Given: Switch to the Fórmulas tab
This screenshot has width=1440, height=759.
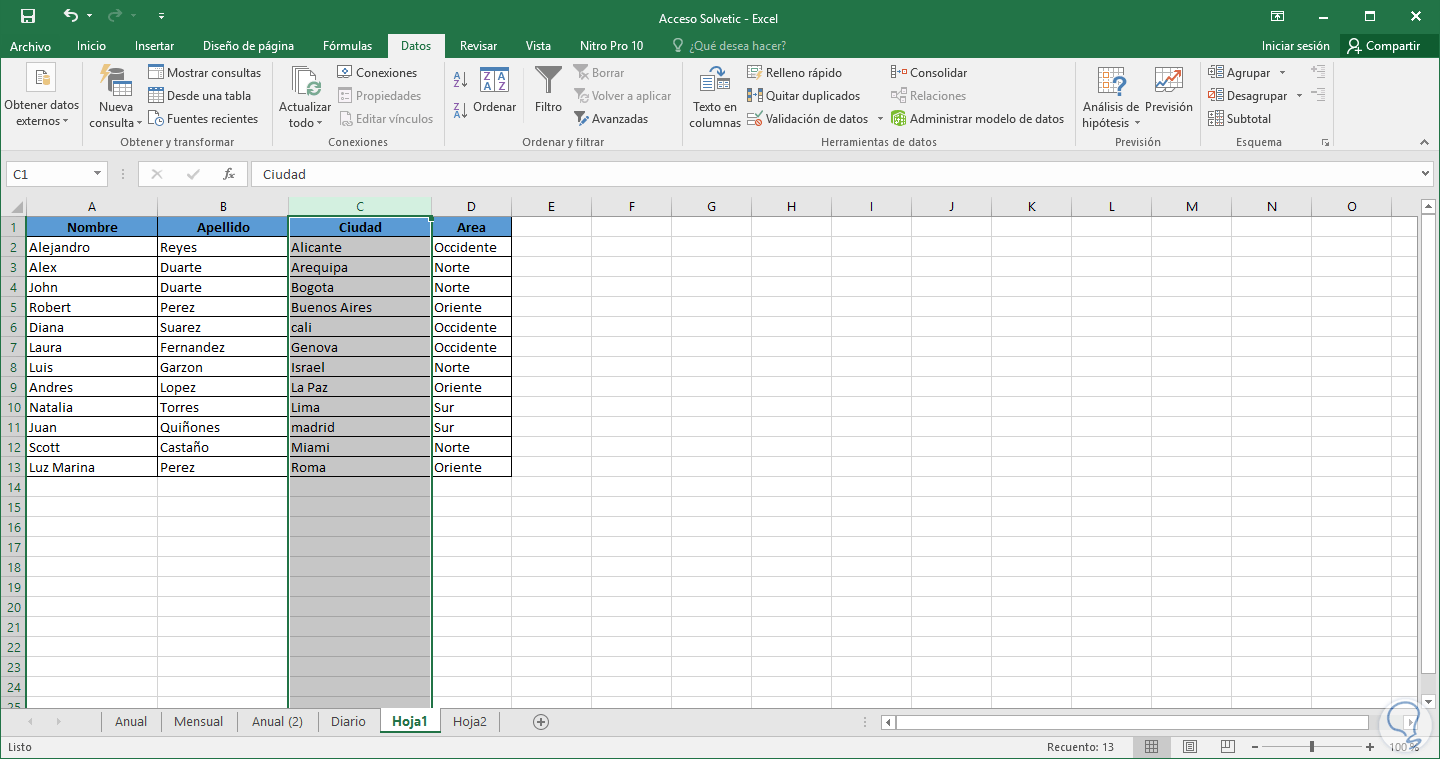Looking at the screenshot, I should coord(347,46).
